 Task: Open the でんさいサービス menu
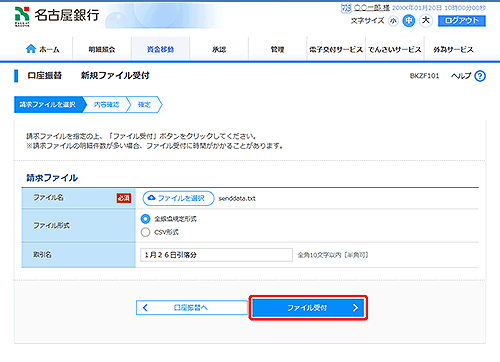(x=395, y=49)
